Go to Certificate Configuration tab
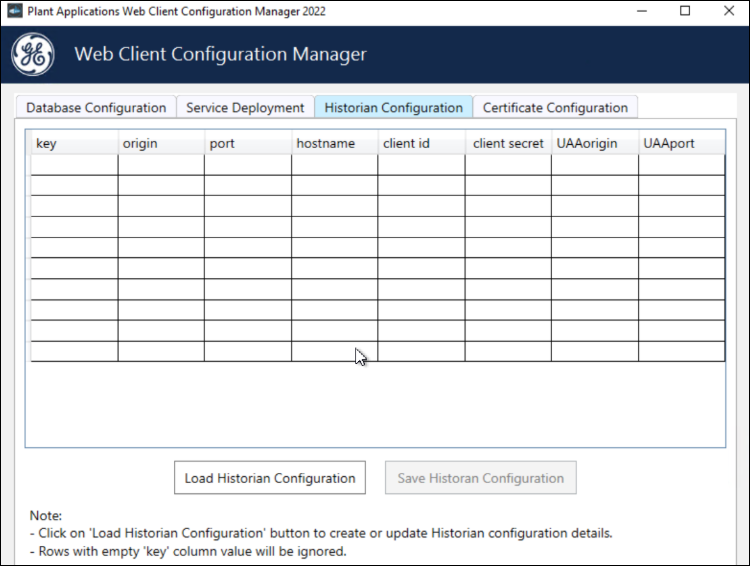The image size is (750, 566). (x=555, y=108)
